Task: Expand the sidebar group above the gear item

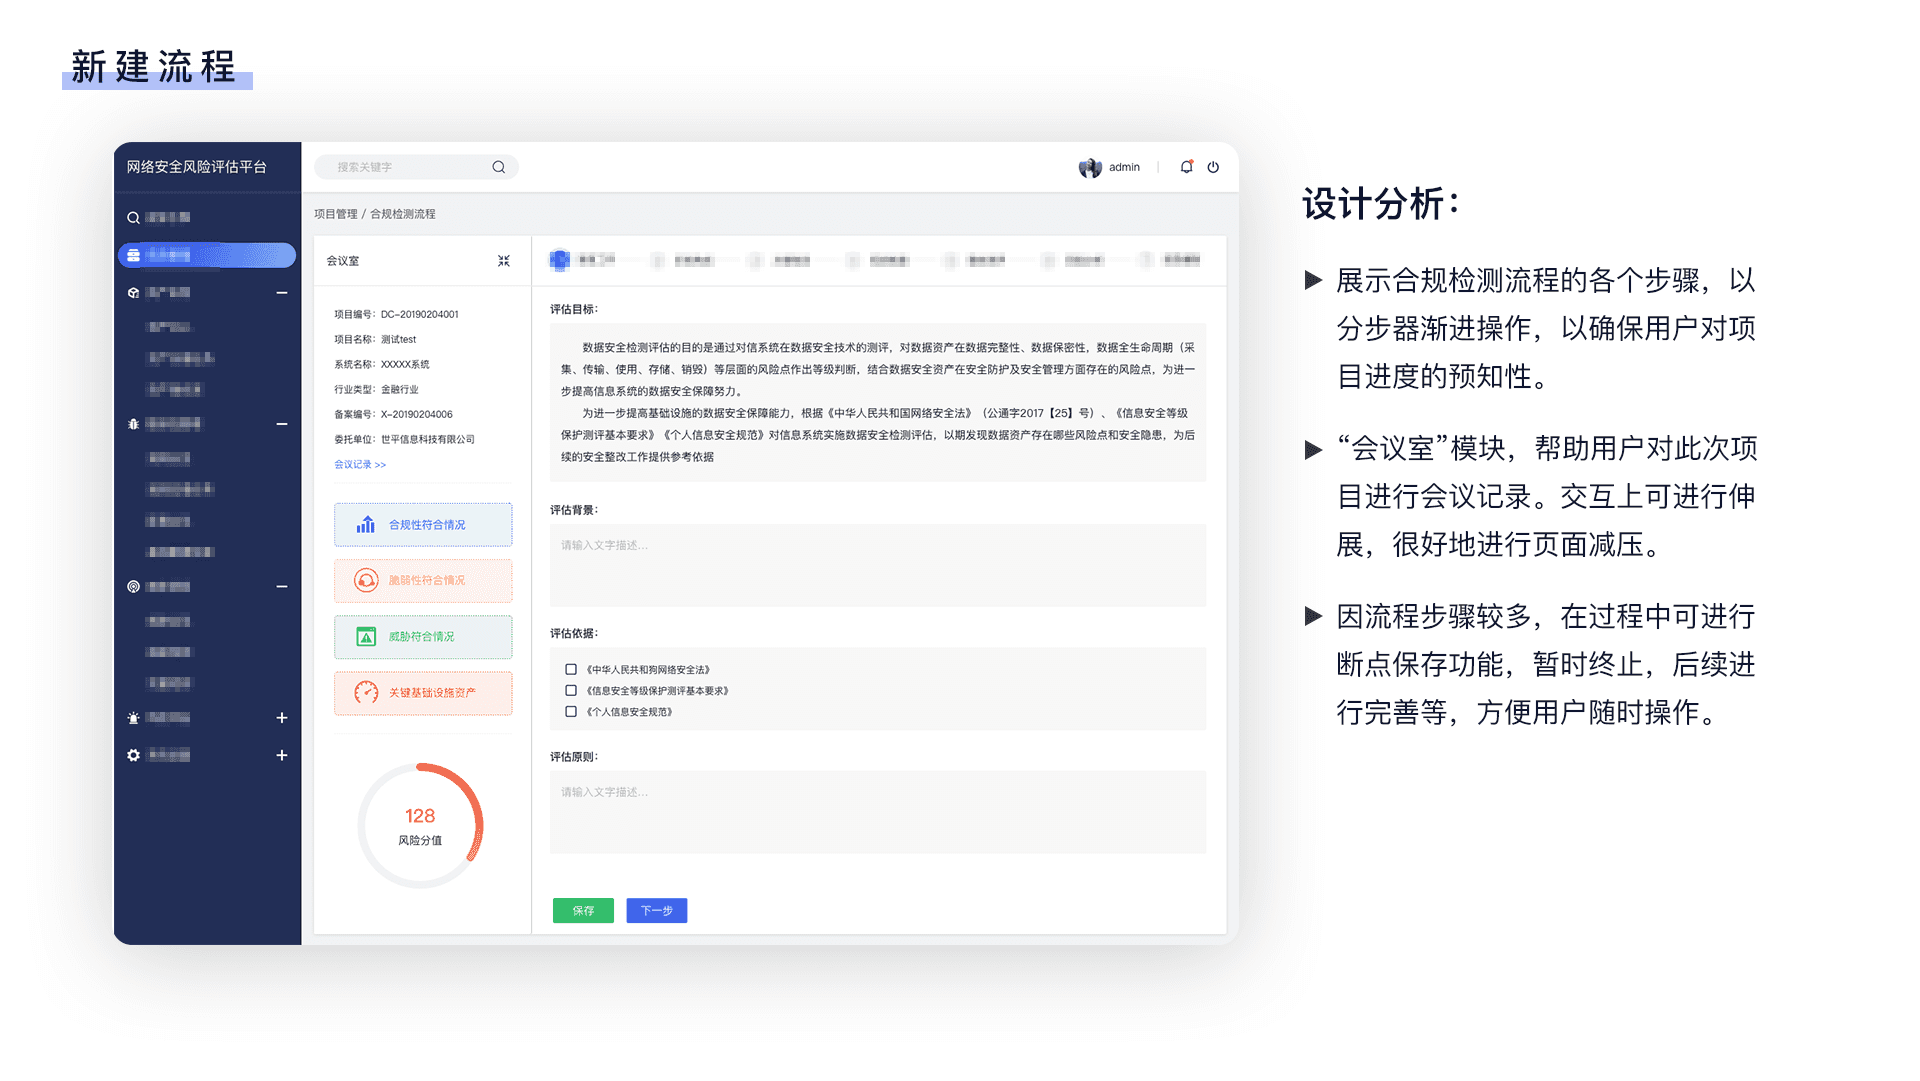Action: pos(282,718)
